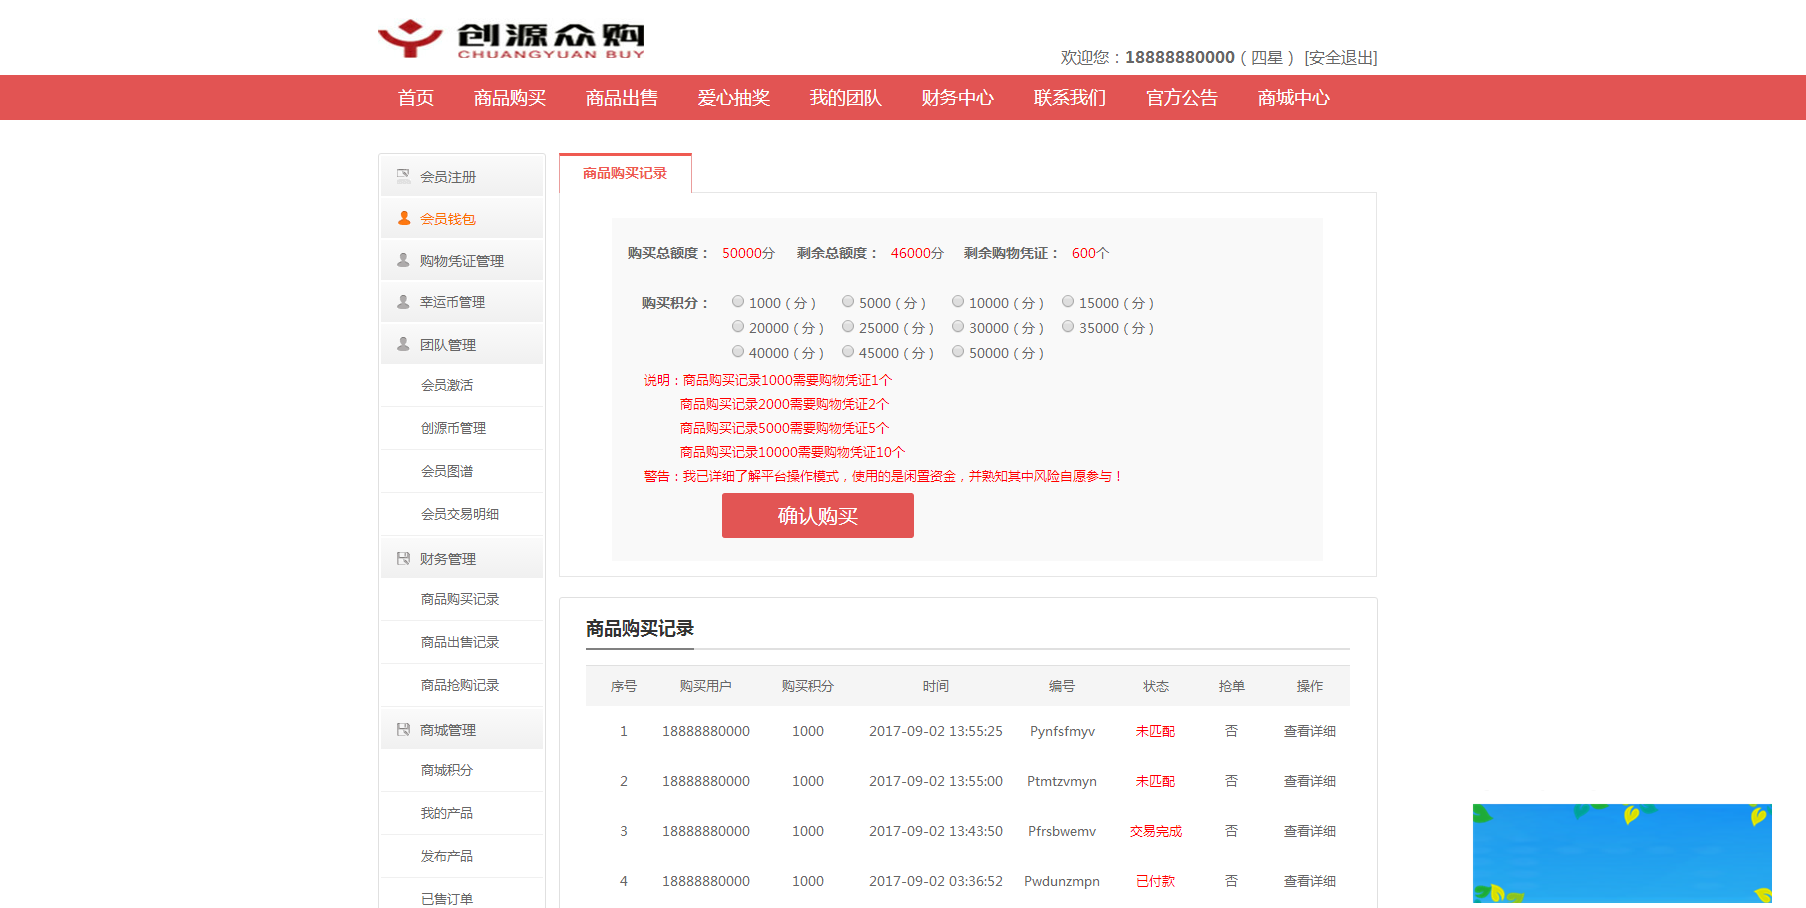Select the 50000 points radio option

point(958,352)
